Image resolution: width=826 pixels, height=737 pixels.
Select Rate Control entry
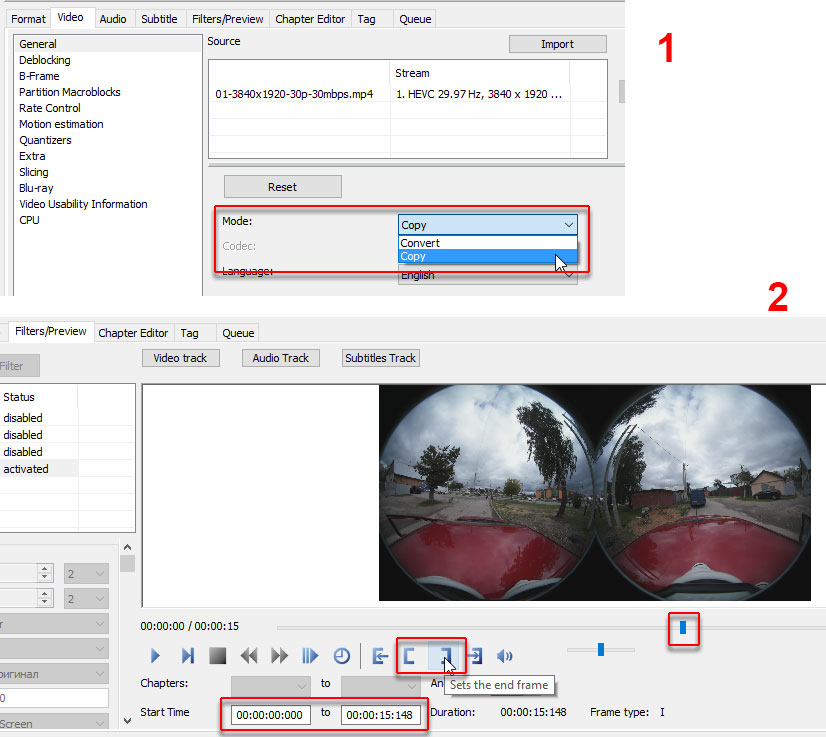[x=107, y=108]
